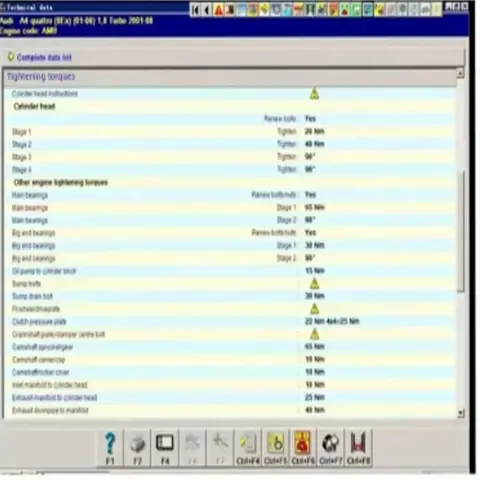480x480 pixels.
Task: Open warning icon in Sump bolts row
Action: tap(314, 284)
